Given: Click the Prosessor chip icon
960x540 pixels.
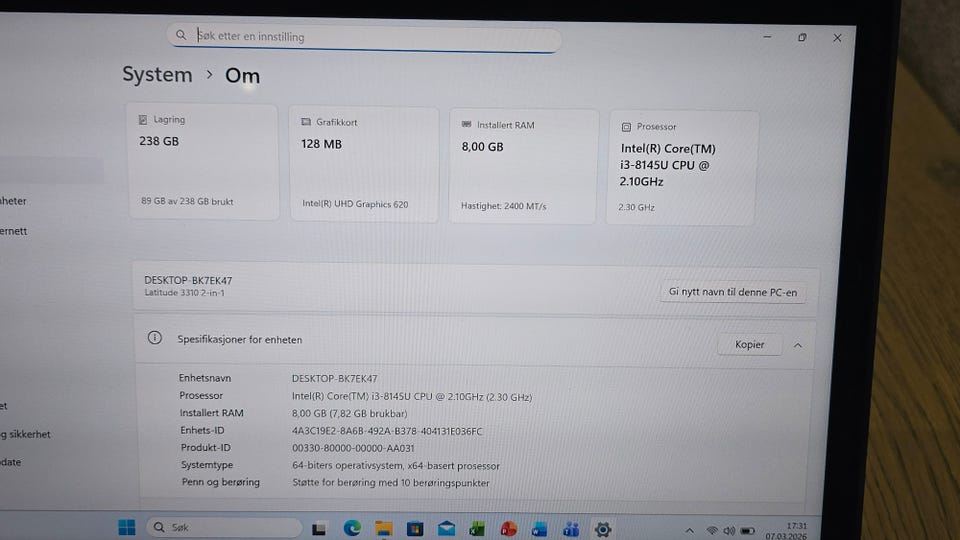Looking at the screenshot, I should (x=626, y=127).
